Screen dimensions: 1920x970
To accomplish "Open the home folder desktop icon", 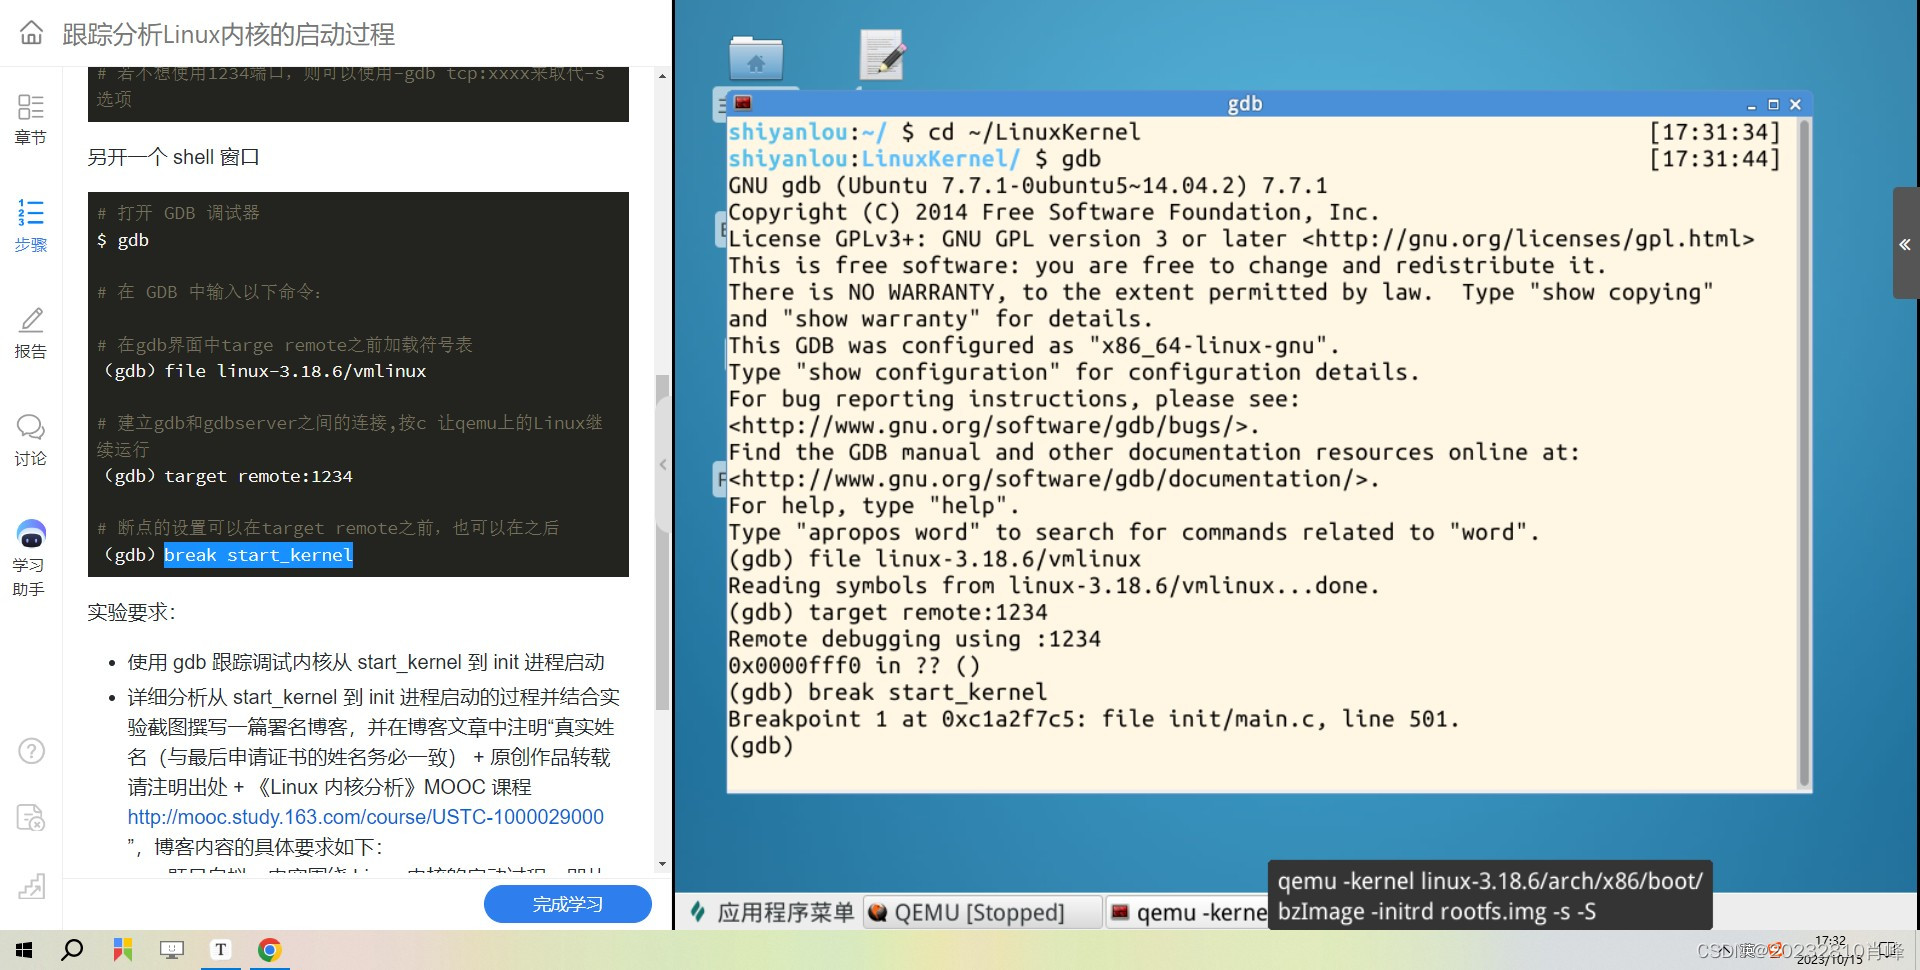I will [x=757, y=57].
